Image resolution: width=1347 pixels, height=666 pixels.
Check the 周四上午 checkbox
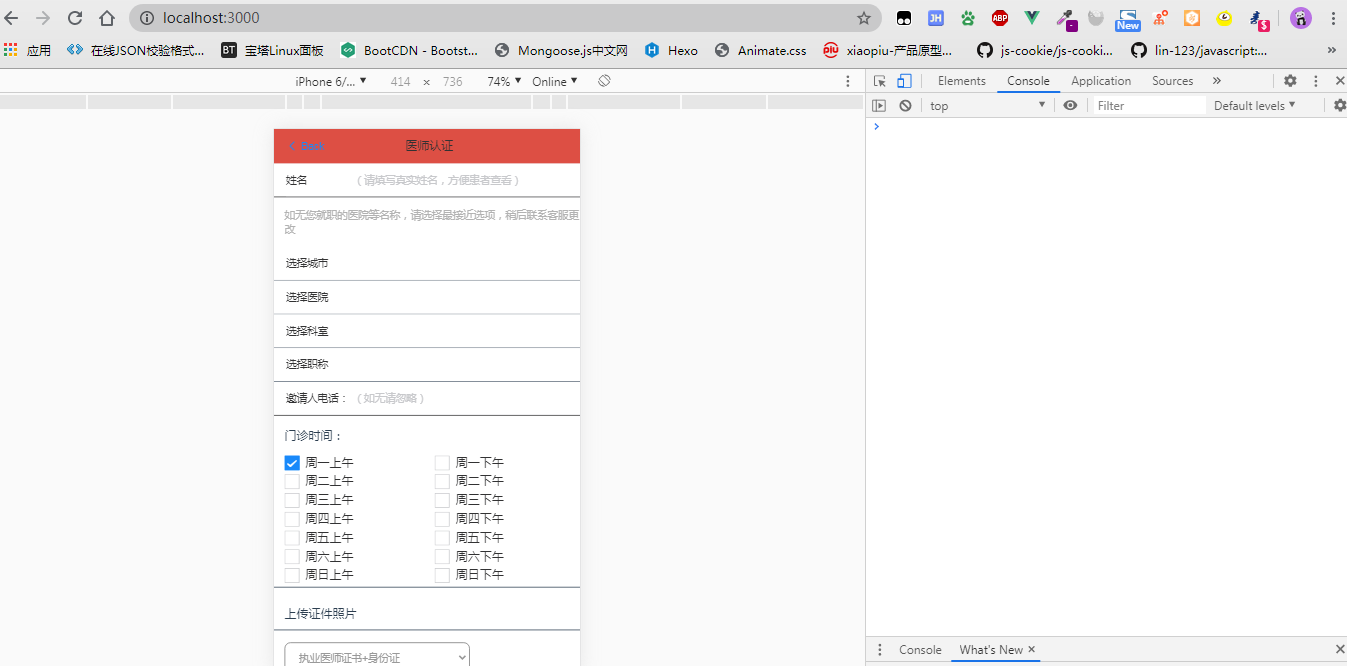[292, 519]
